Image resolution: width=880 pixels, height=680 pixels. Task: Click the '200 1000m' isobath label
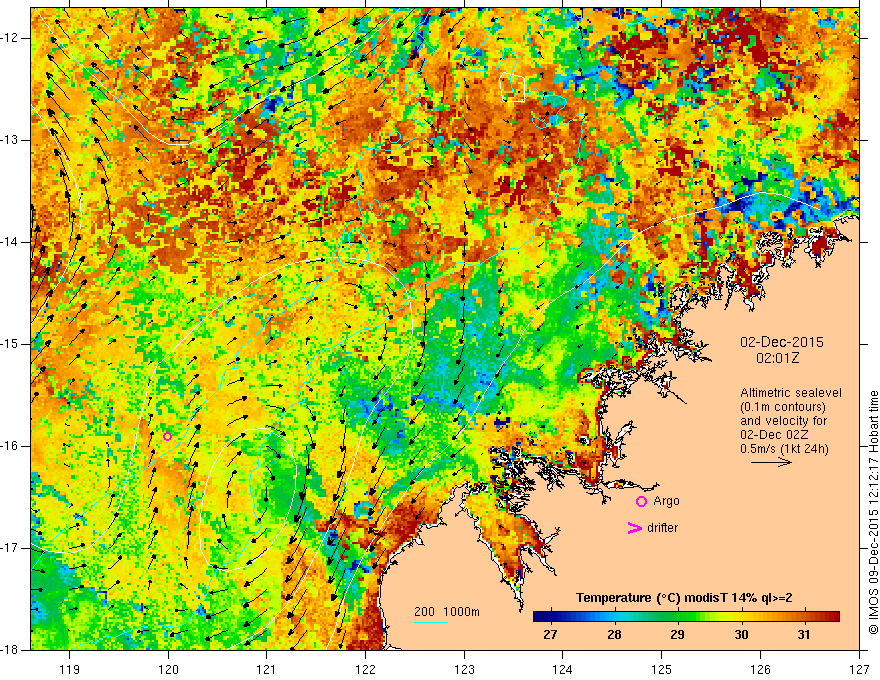point(447,612)
